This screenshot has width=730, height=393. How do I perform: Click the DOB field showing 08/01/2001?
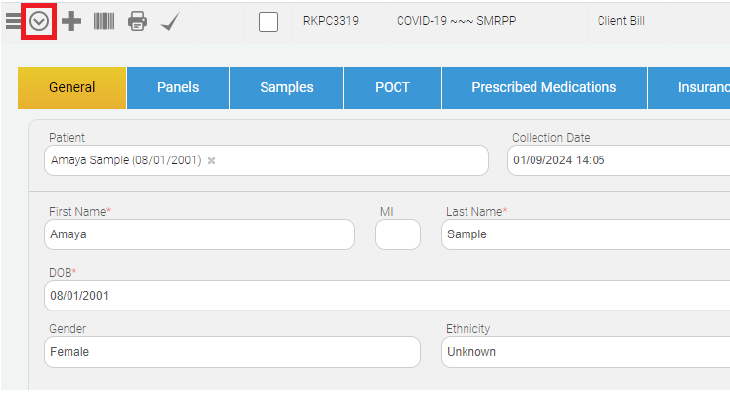(x=387, y=296)
